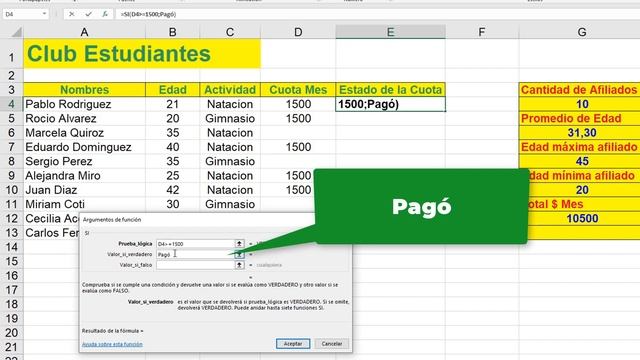The height and width of the screenshot is (360, 640).
Task: Select column D header
Action: [298, 32]
